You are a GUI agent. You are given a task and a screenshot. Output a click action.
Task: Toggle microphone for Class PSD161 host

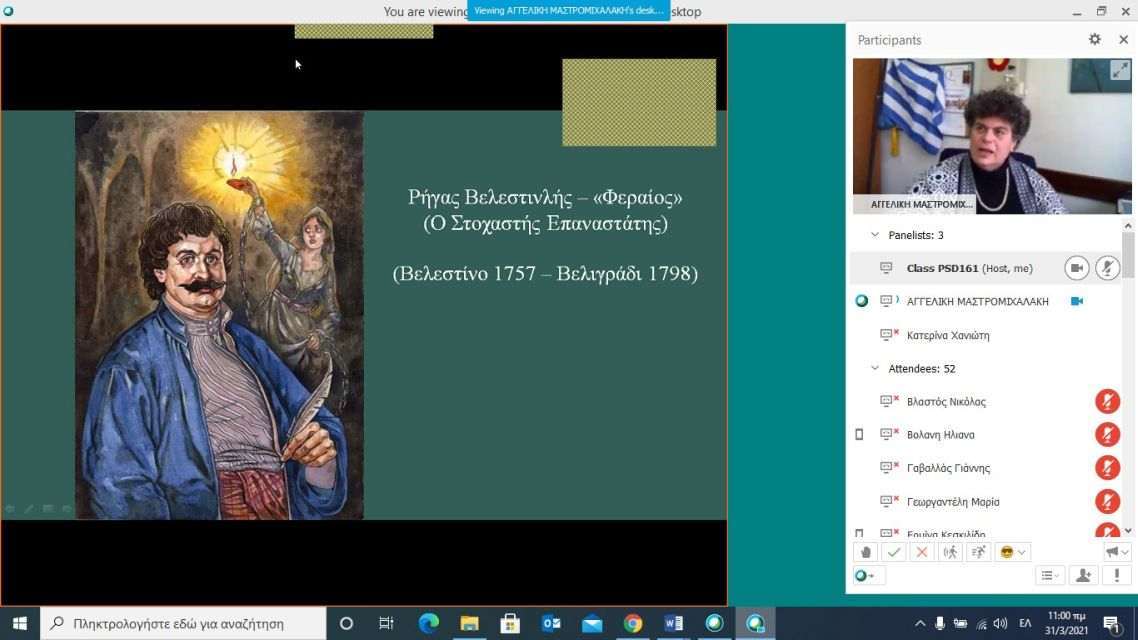click(1107, 268)
